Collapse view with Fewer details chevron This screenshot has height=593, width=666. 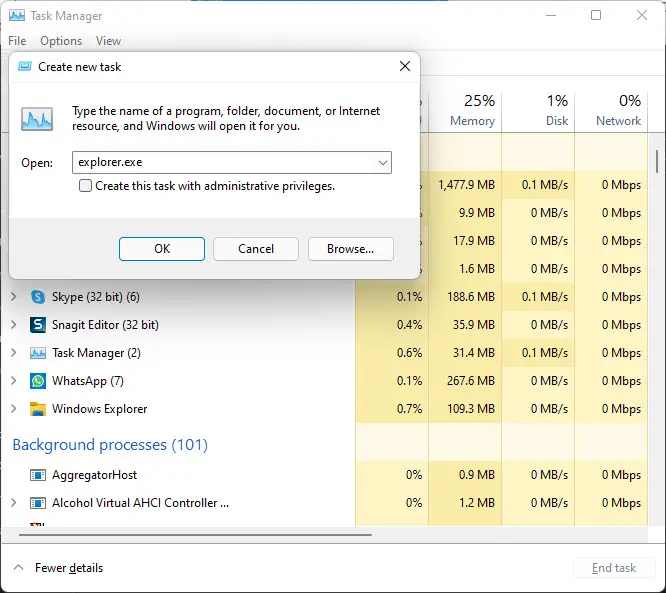tap(18, 568)
